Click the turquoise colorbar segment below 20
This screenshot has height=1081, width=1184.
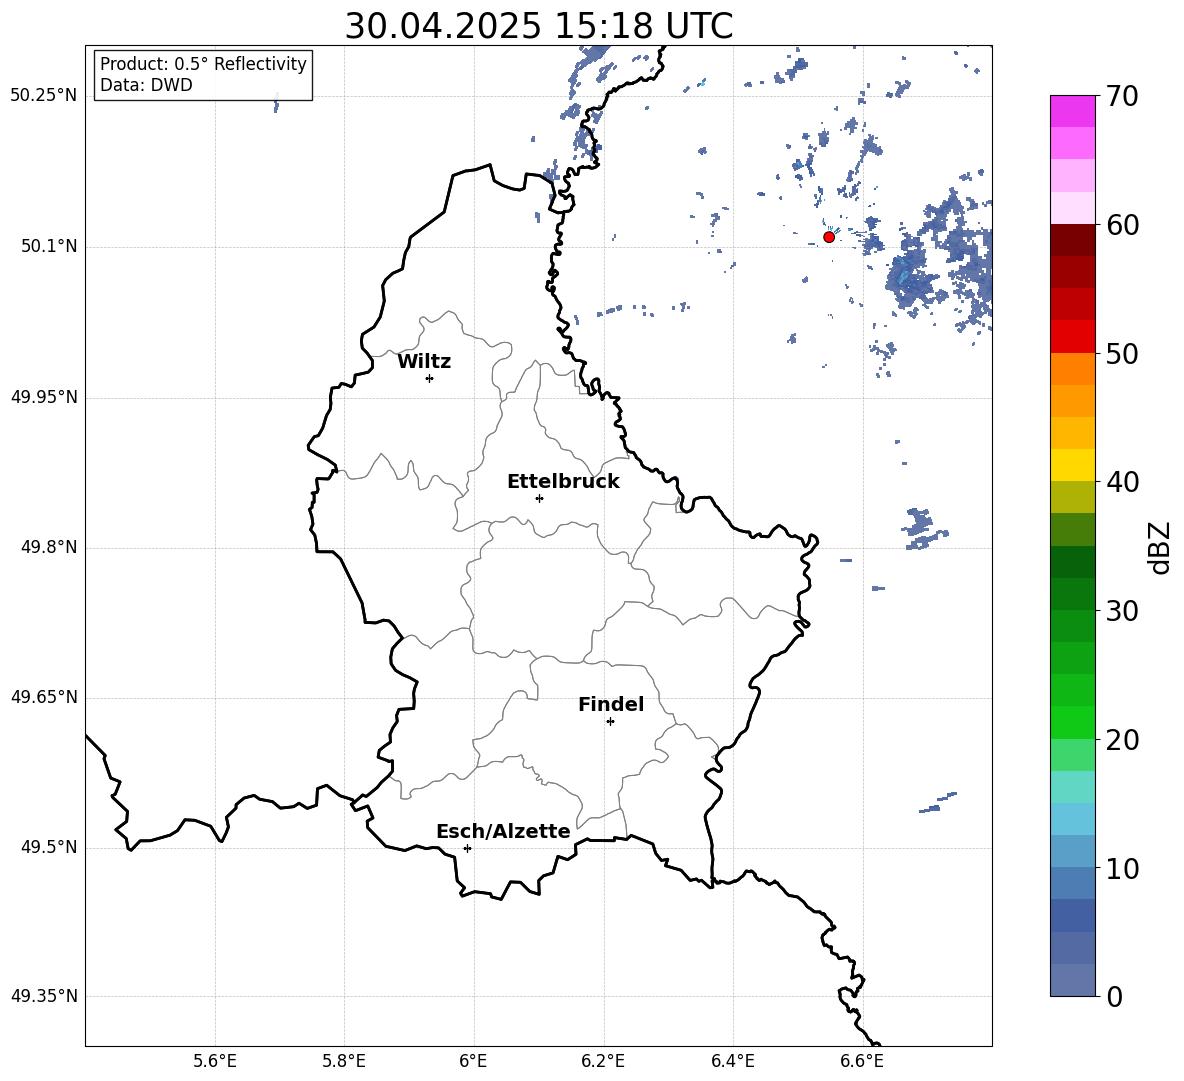coord(1073,787)
